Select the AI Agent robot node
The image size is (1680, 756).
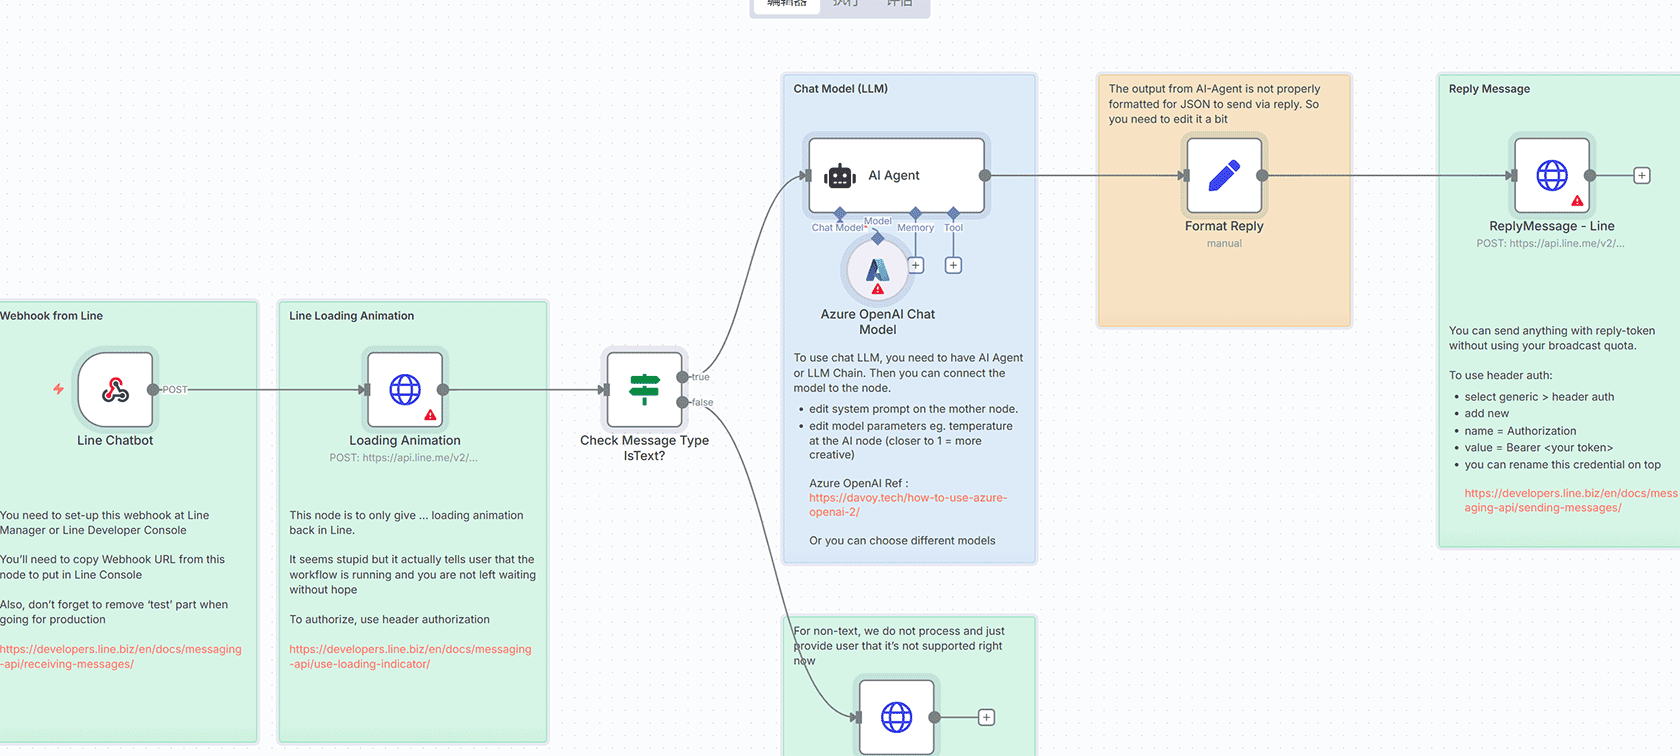(x=896, y=176)
